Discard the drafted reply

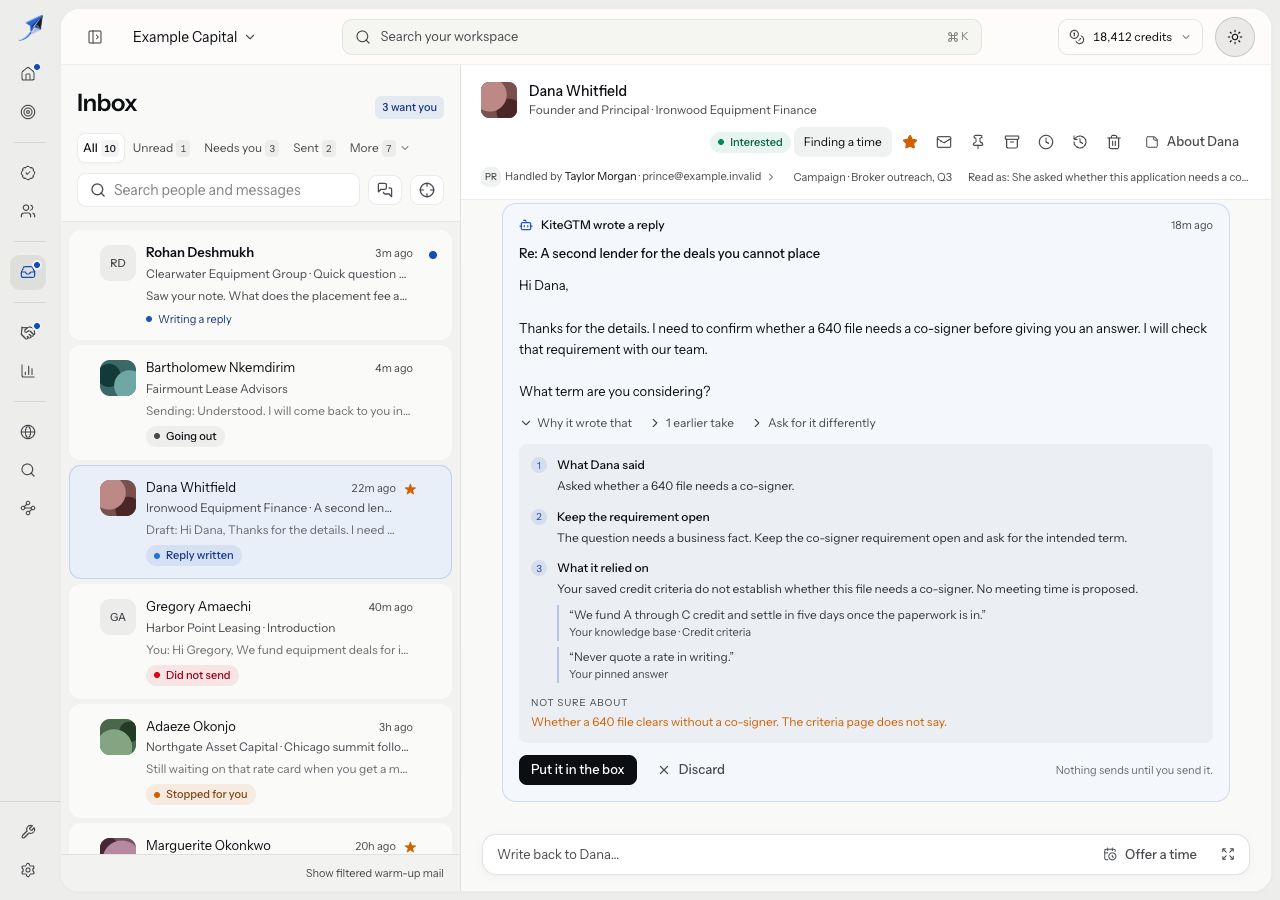691,770
